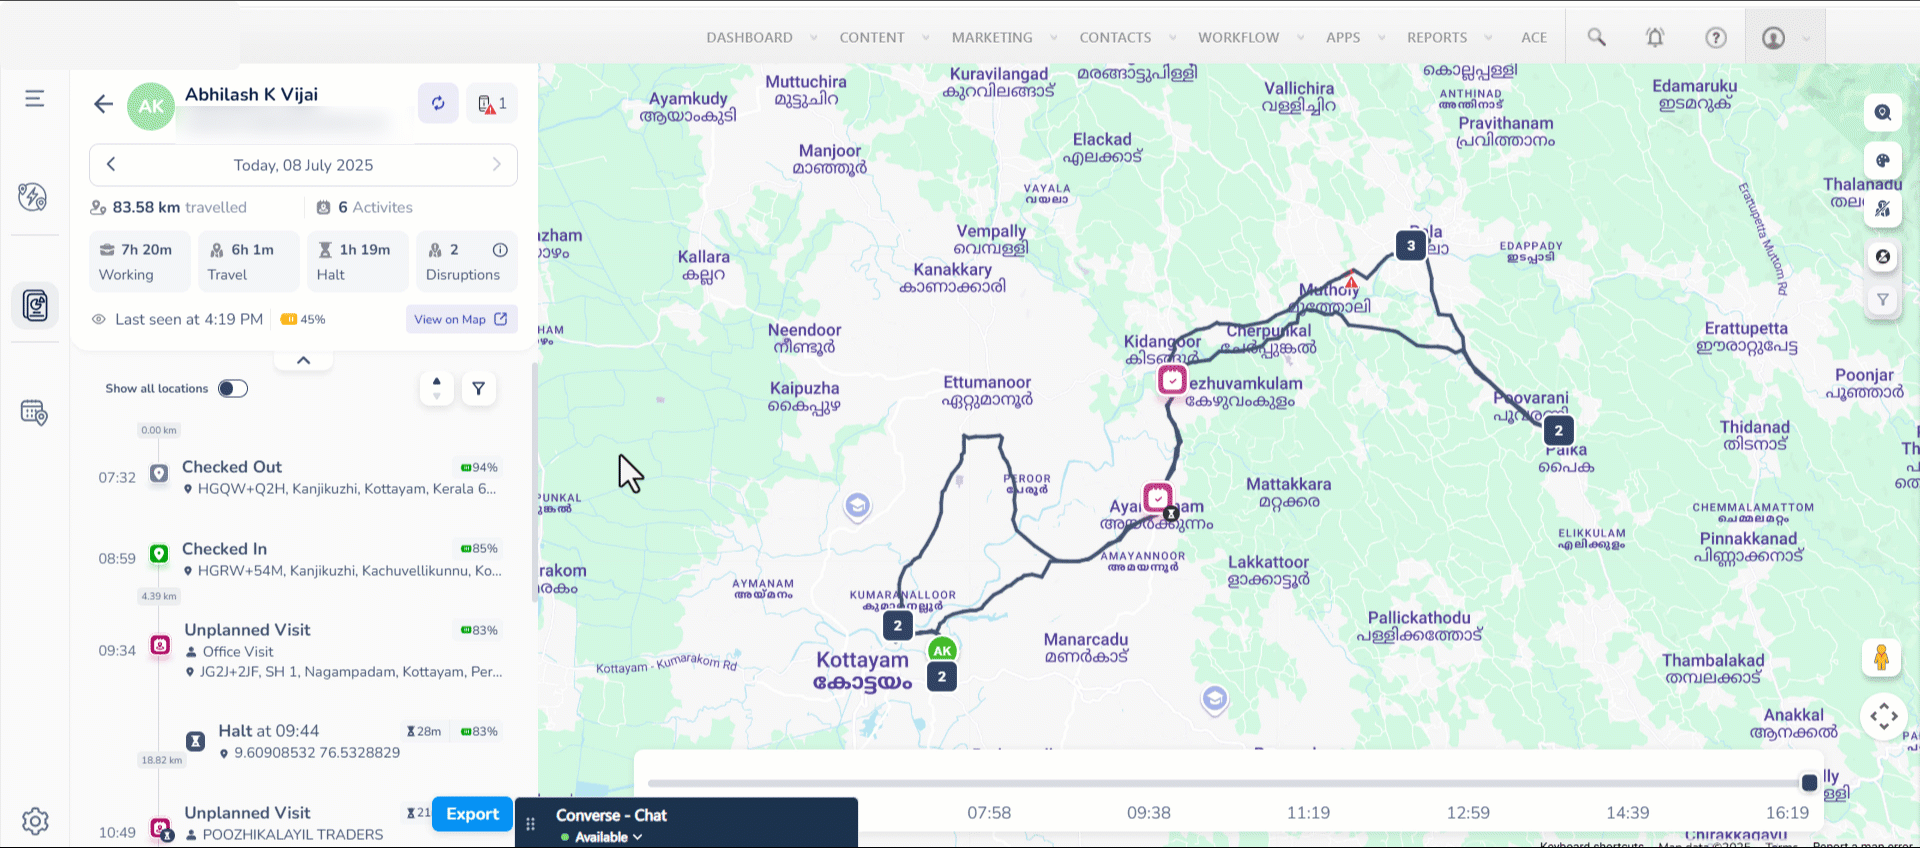Open the calendar schedule sidebar icon
1920x848 pixels.
pyautogui.click(x=34, y=412)
